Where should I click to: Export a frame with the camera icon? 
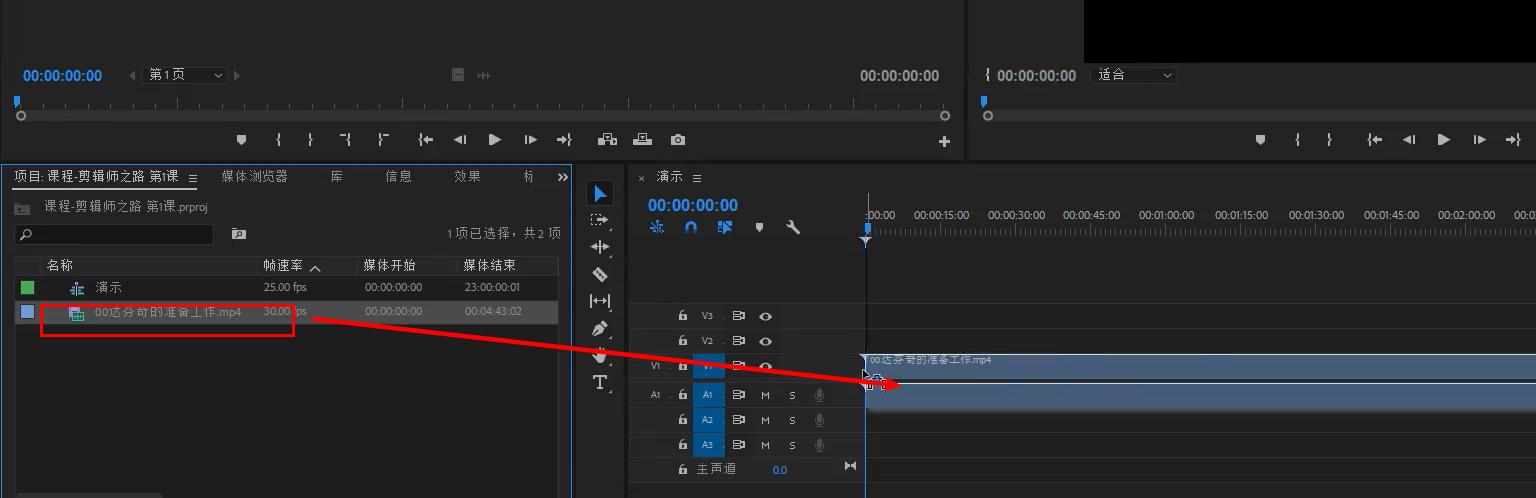[x=678, y=140]
